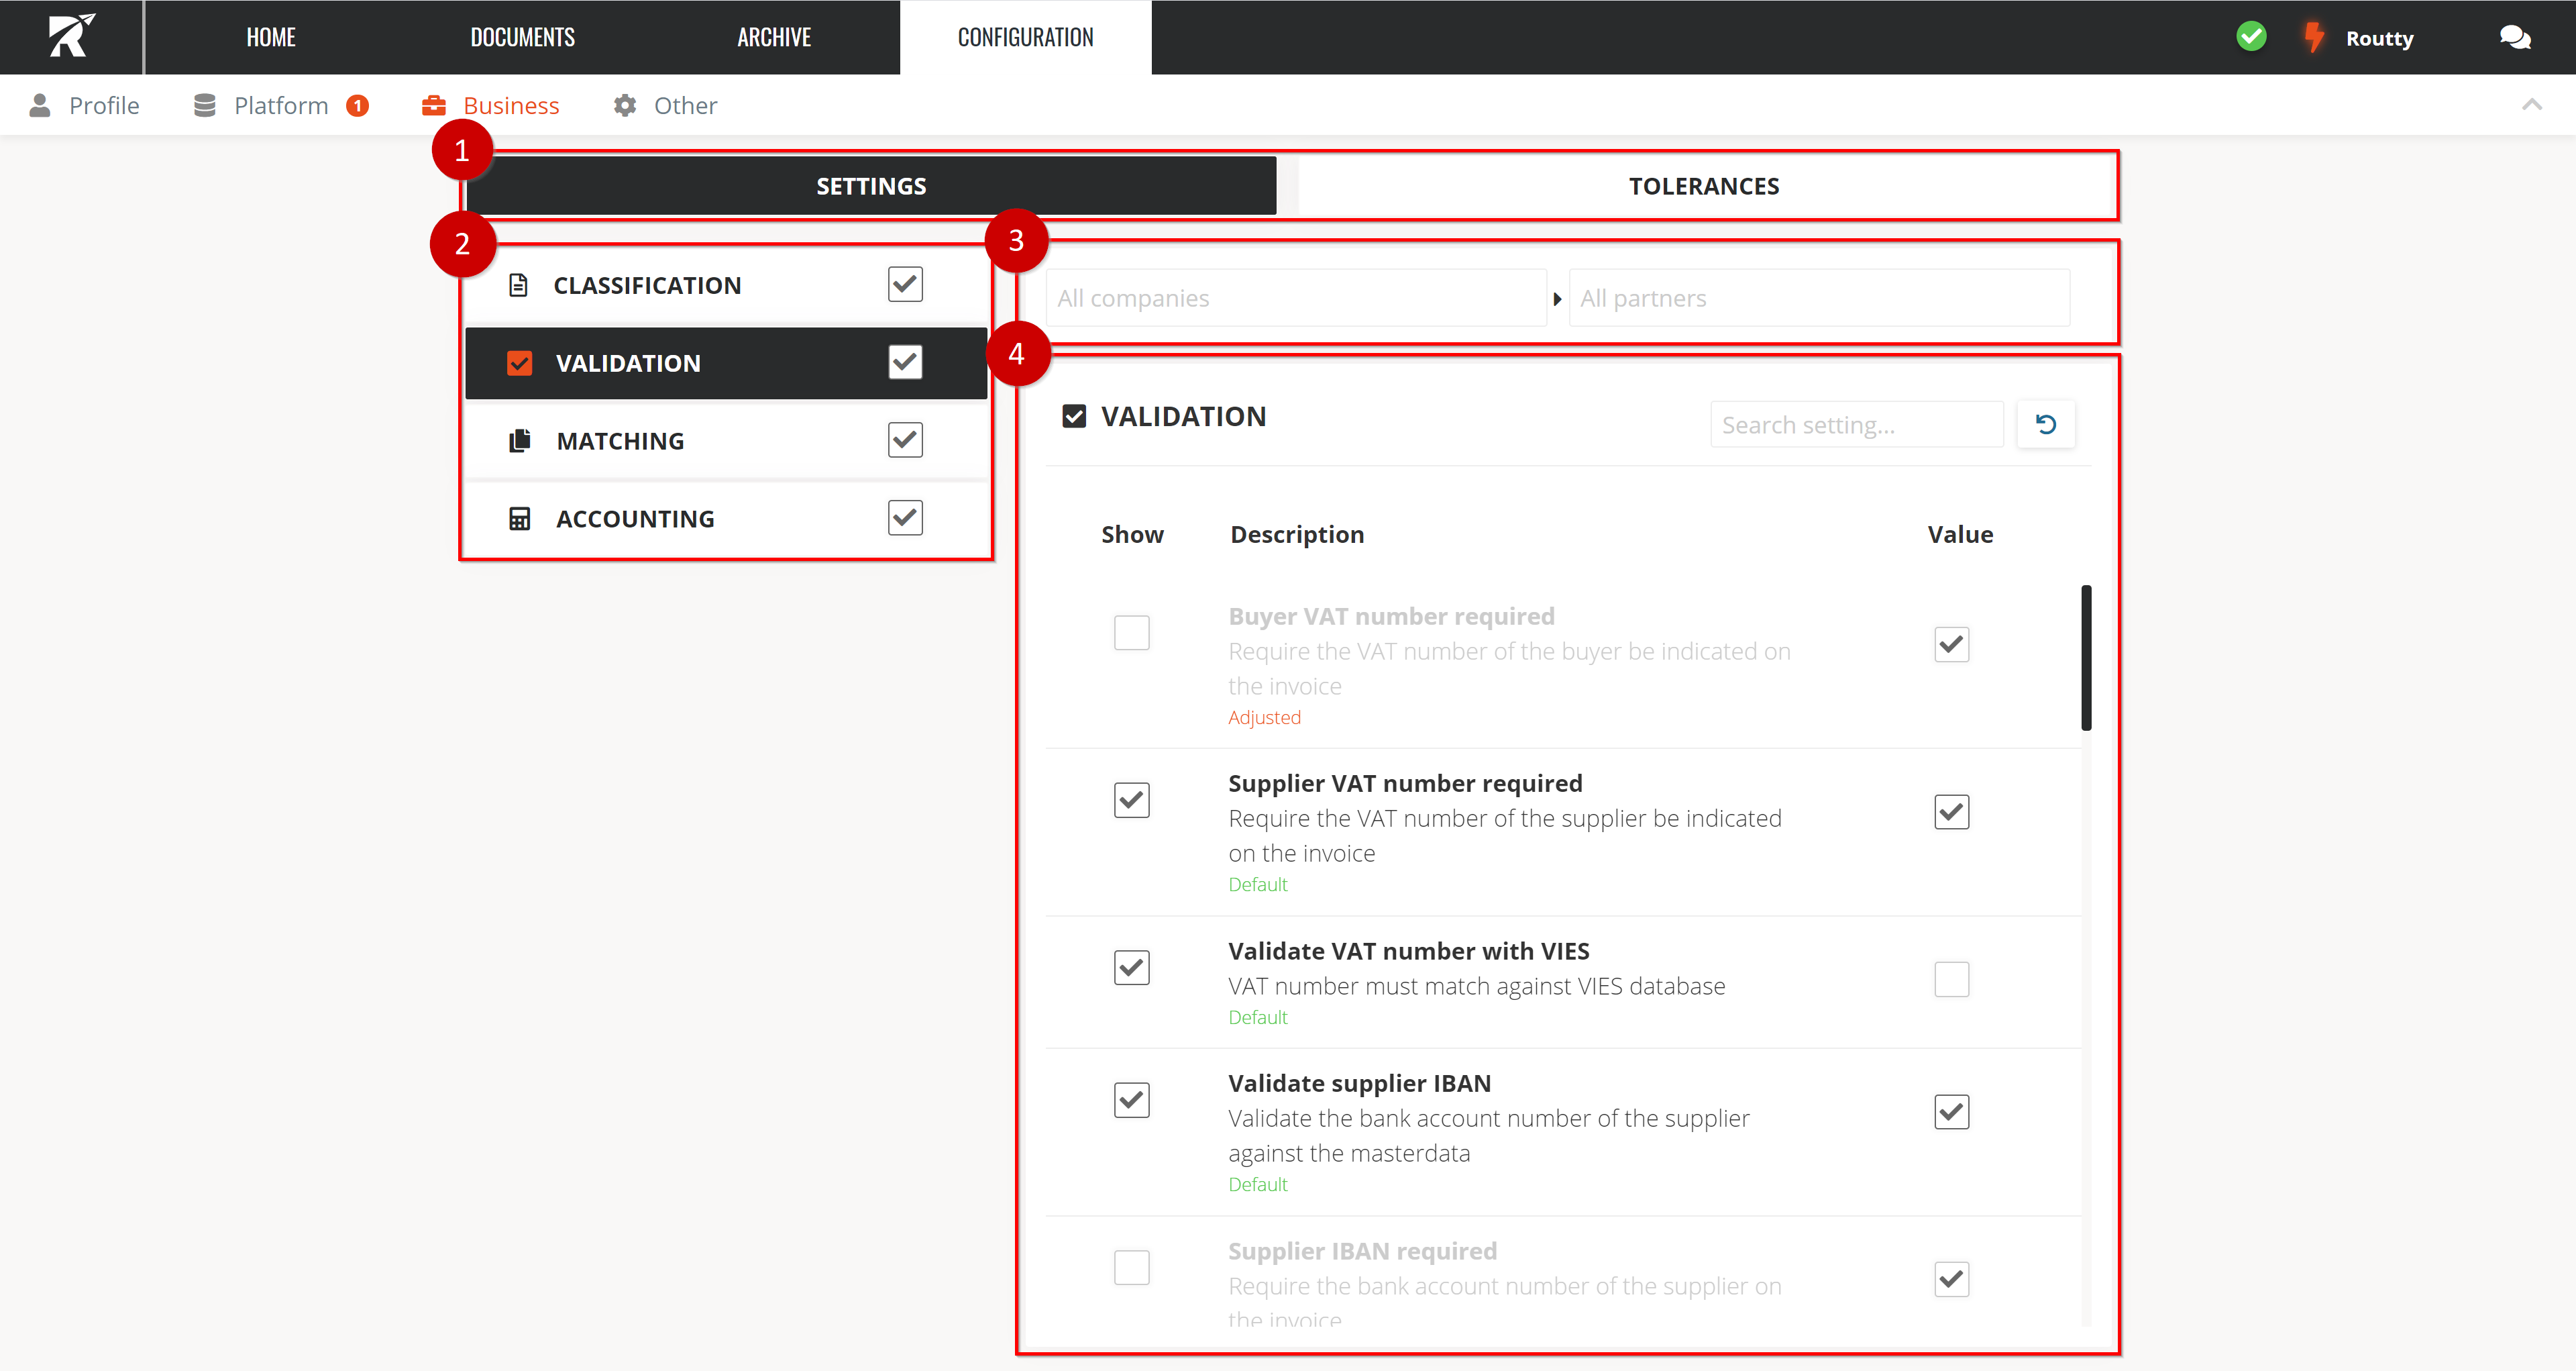
Task: Click the Other gear icon
Action: [x=625, y=105]
